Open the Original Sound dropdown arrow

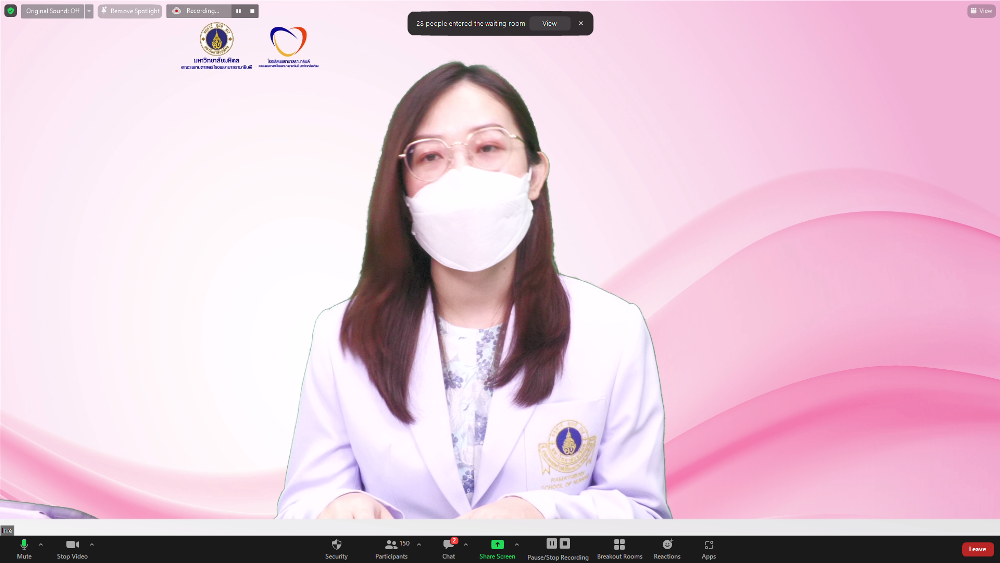89,11
